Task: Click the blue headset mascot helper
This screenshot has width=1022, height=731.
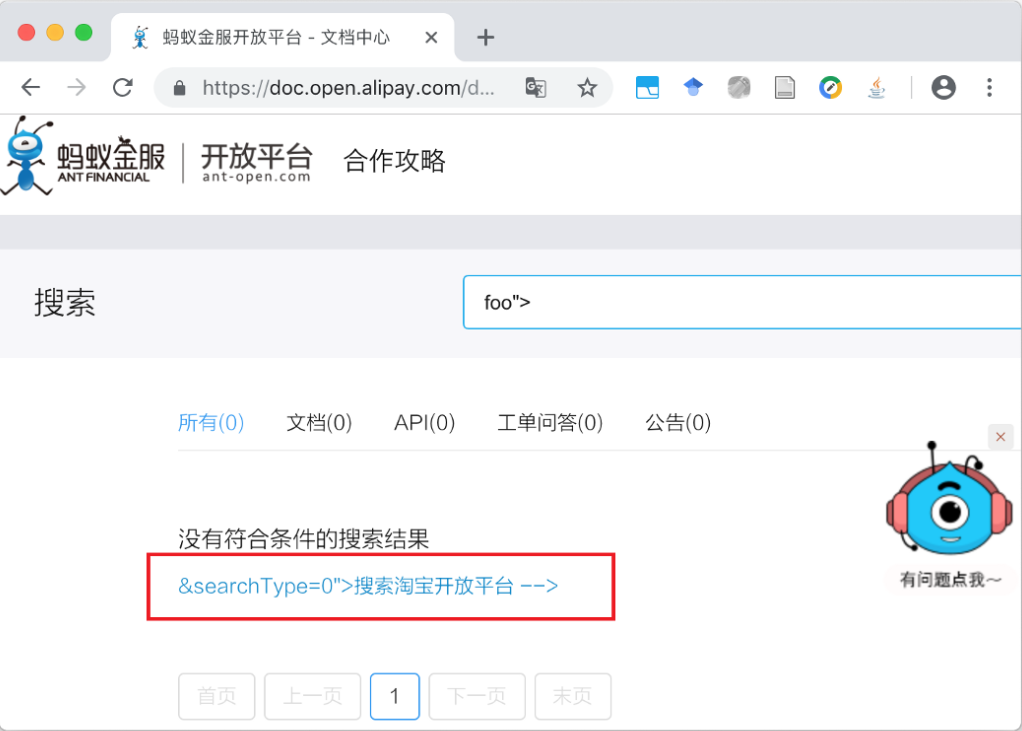Action: click(x=949, y=498)
